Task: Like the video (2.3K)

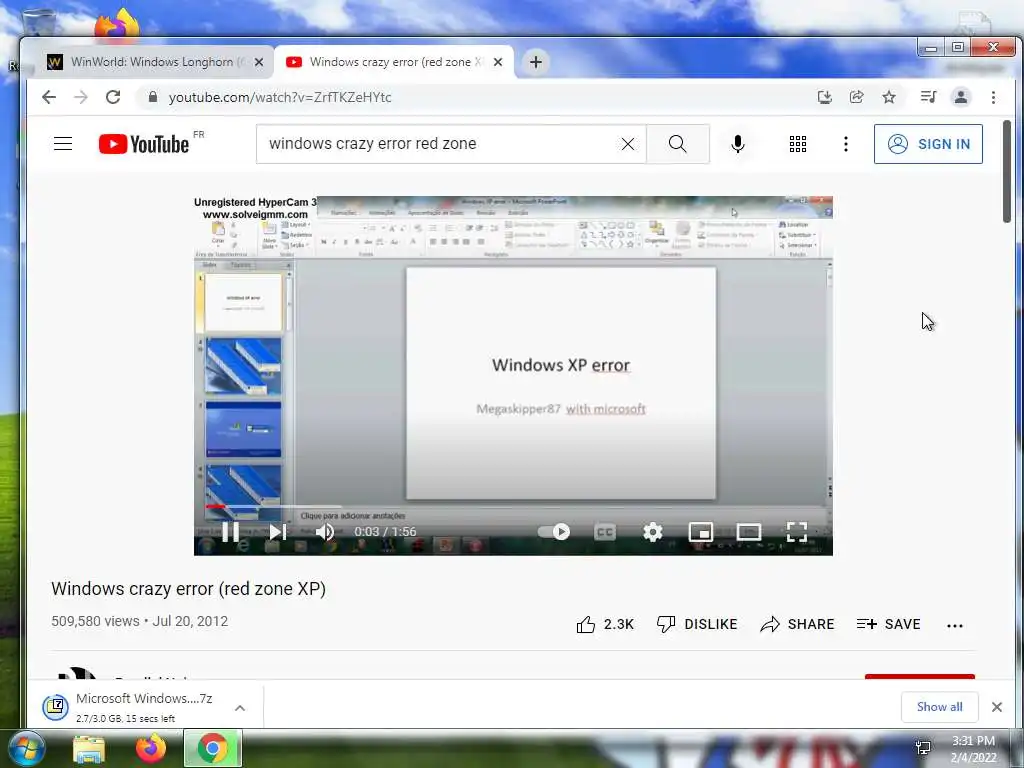Action: click(x=605, y=624)
